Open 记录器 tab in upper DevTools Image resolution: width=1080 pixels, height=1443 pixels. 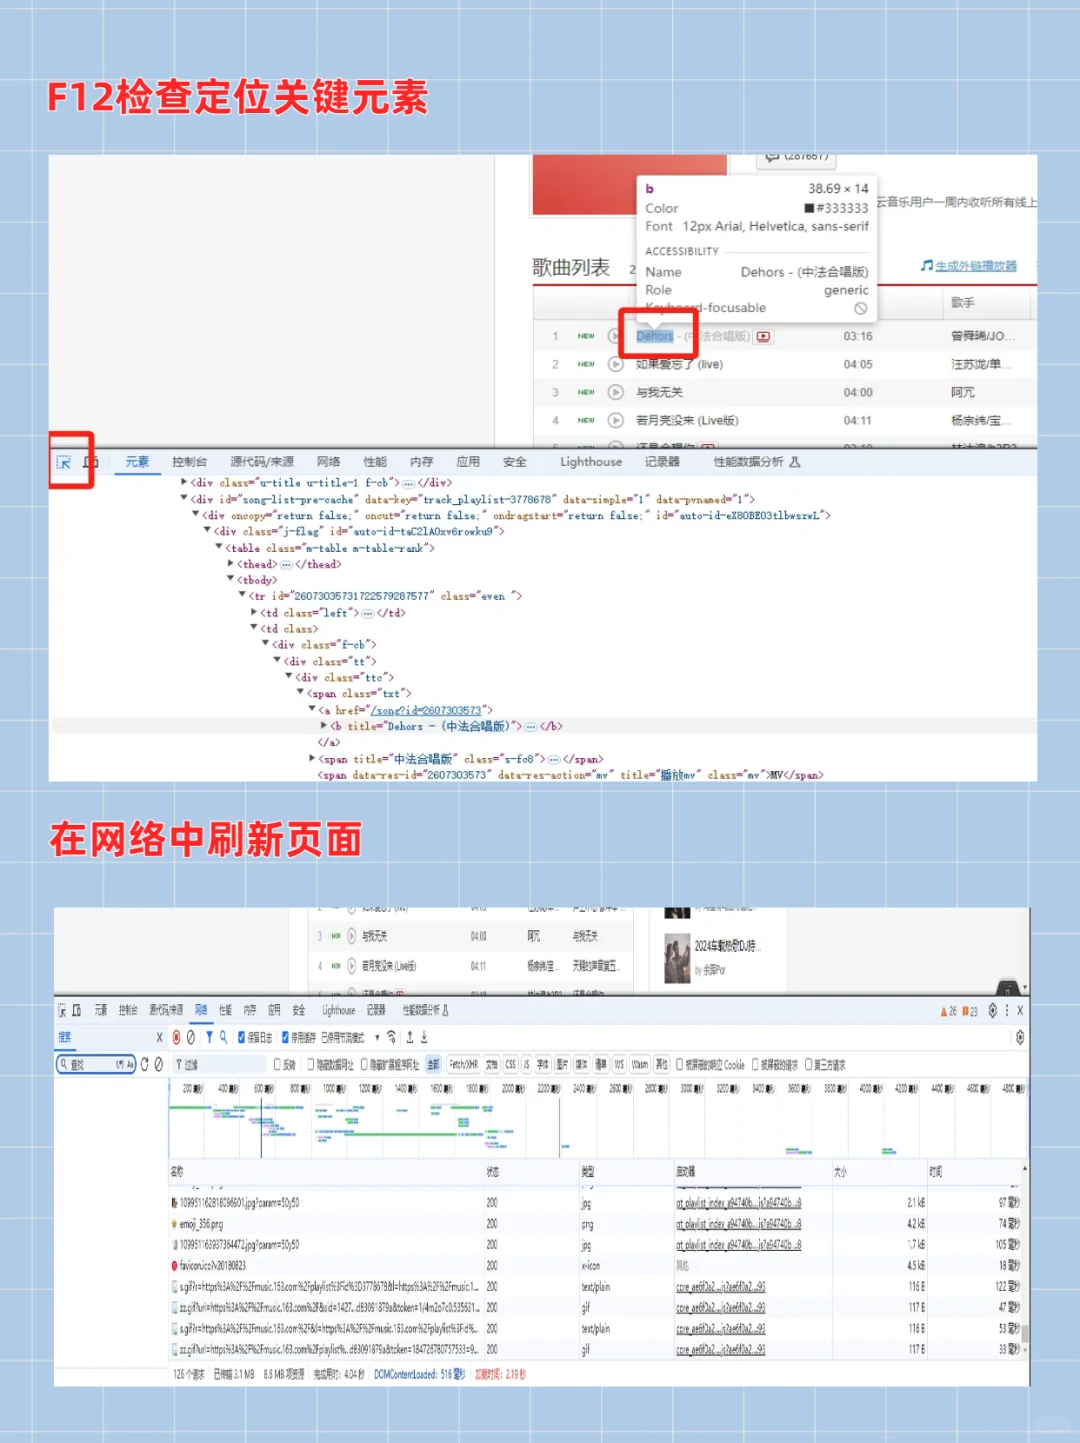[662, 462]
